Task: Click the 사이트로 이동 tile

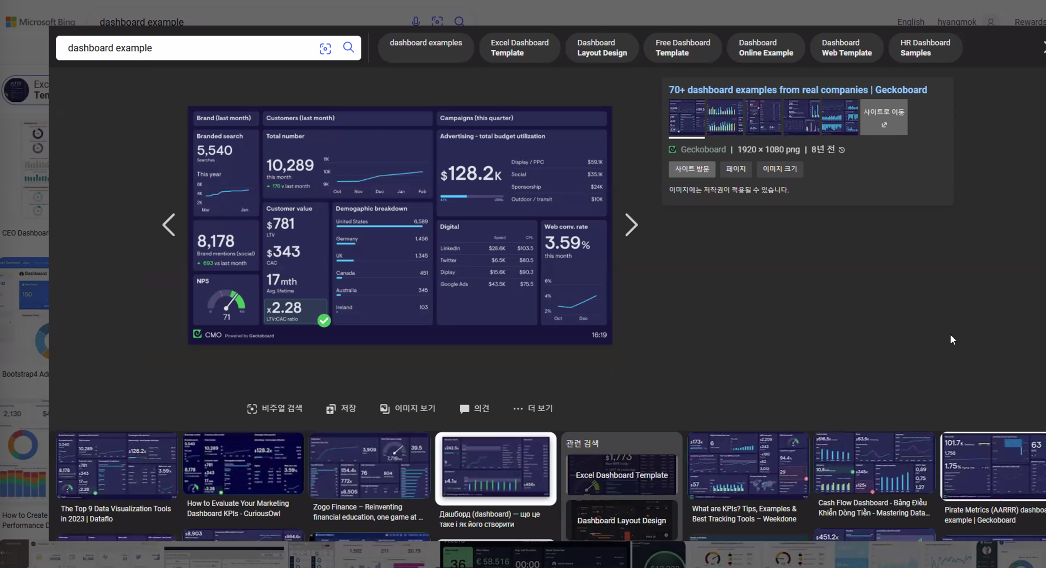Action: coord(884,117)
